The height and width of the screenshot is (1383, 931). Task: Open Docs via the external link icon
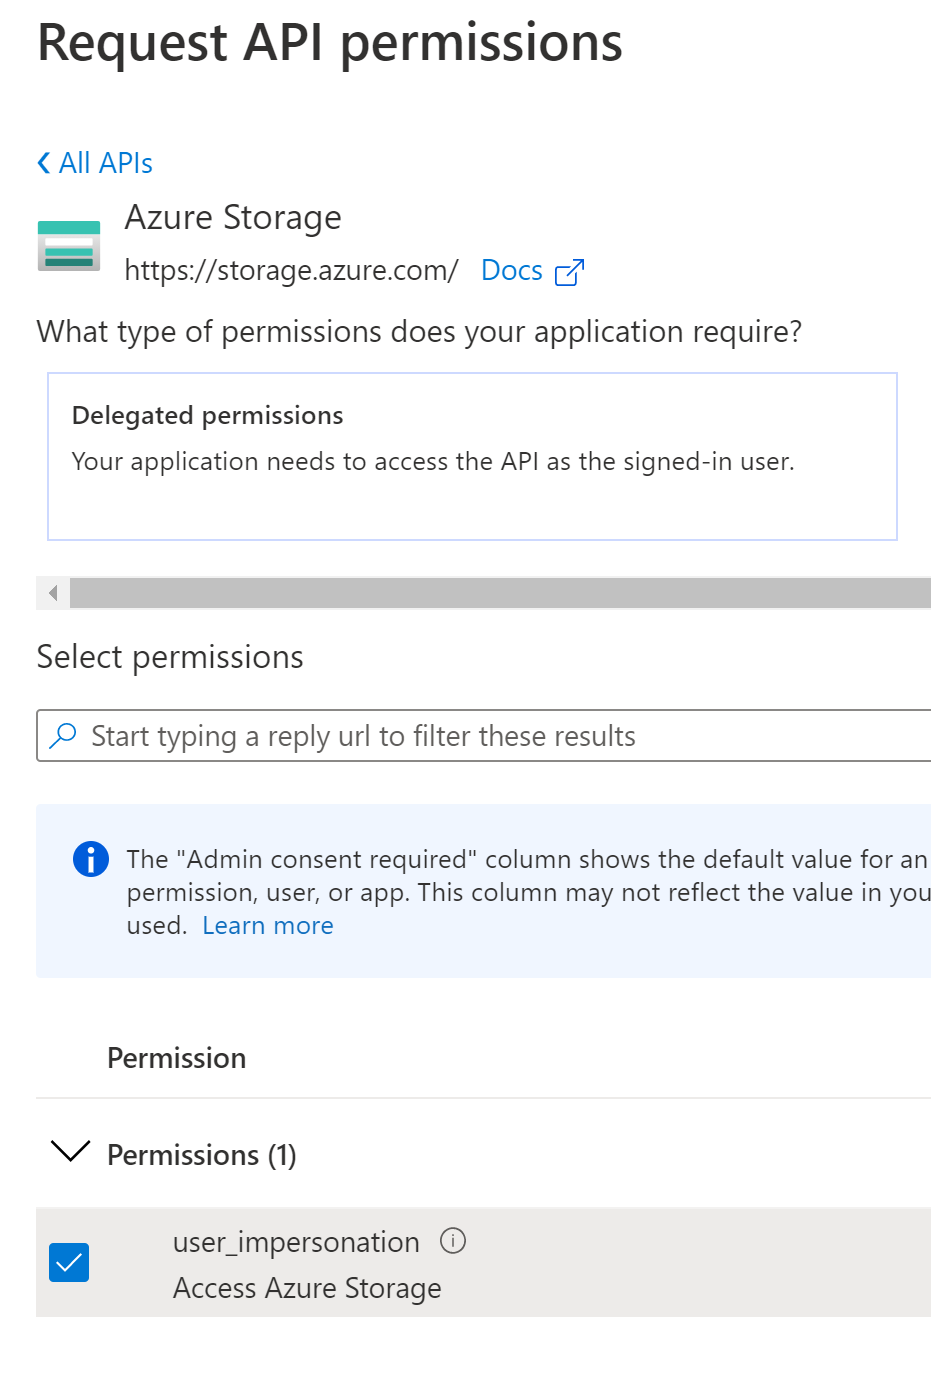click(569, 271)
